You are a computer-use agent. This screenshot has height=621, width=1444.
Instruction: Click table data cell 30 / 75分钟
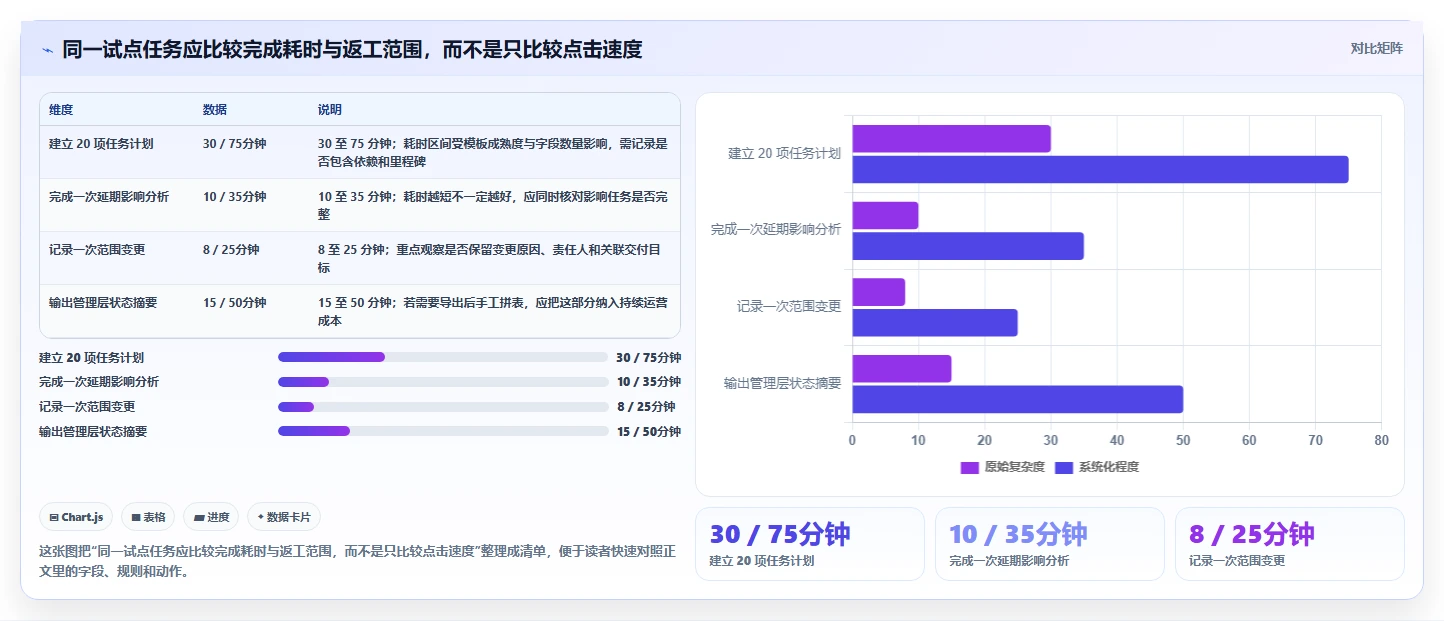coord(235,144)
